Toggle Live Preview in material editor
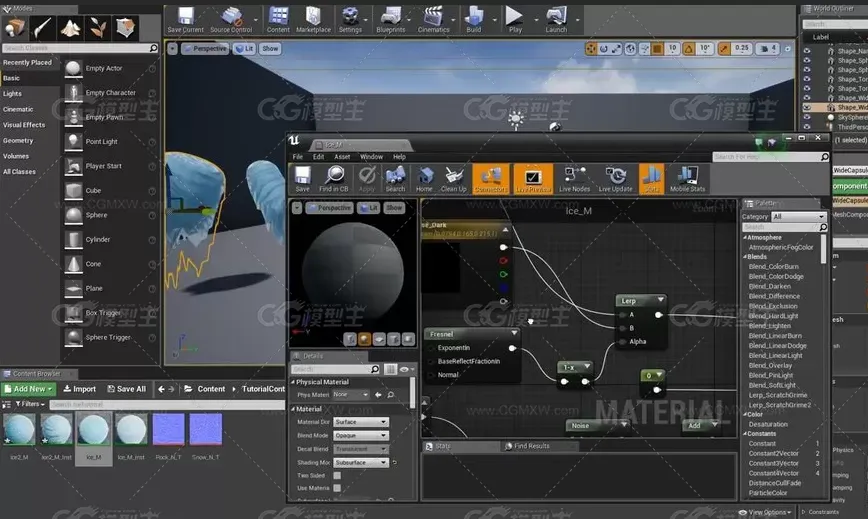The width and height of the screenshot is (868, 519). pos(533,179)
